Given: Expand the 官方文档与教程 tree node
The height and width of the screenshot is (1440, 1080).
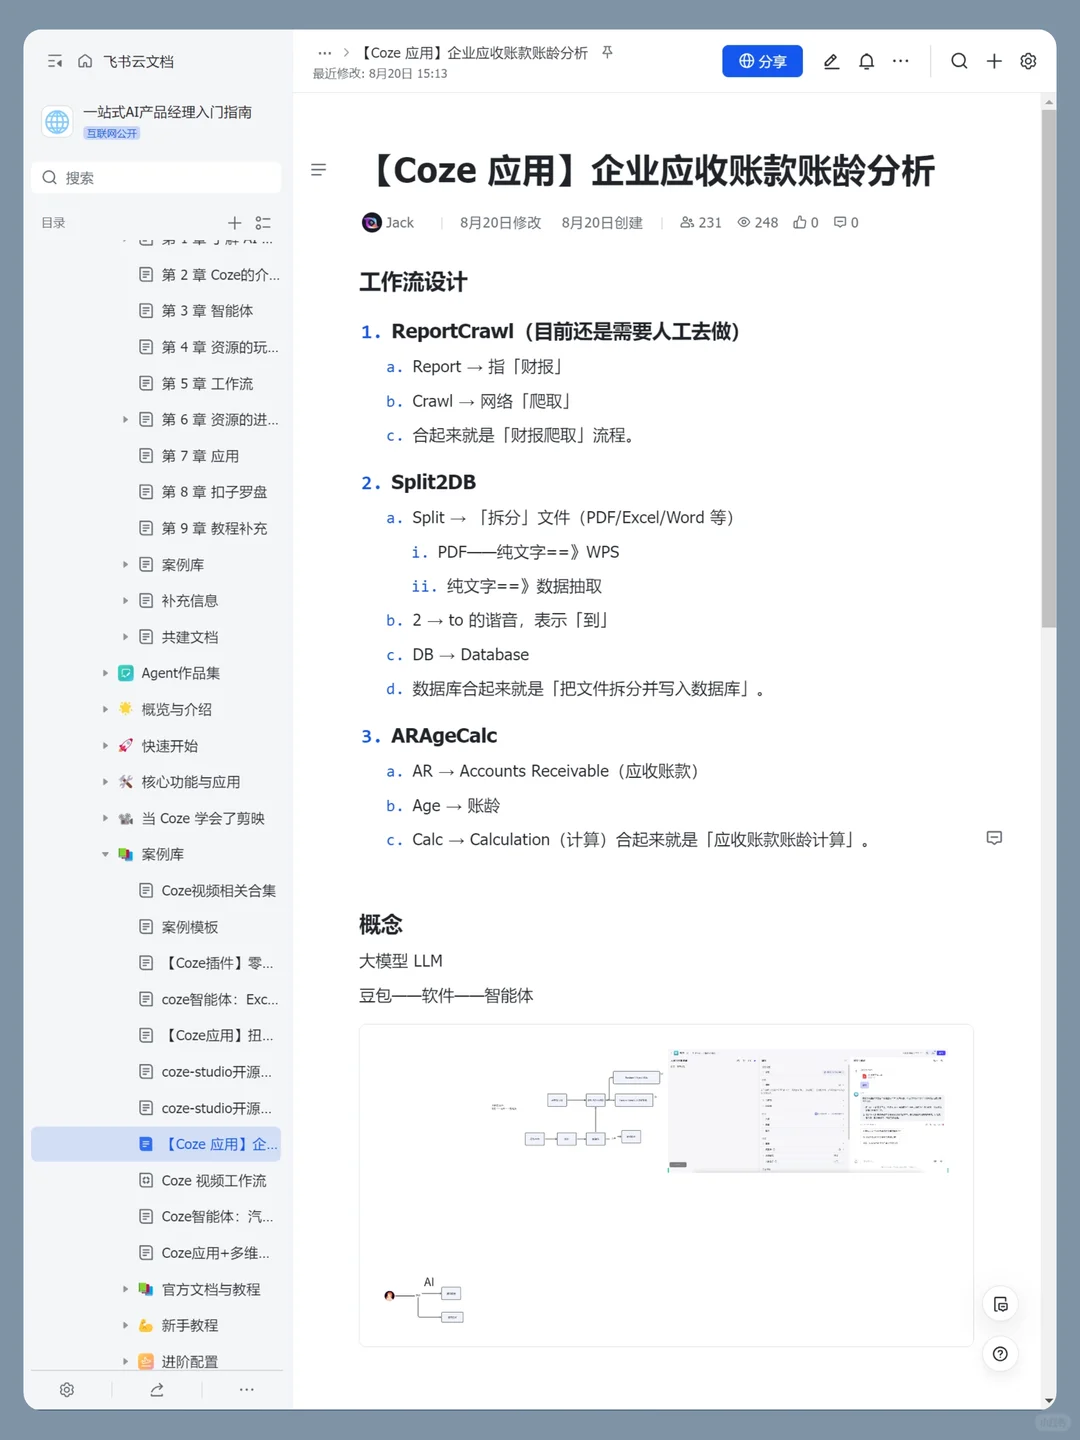Looking at the screenshot, I should [125, 1289].
